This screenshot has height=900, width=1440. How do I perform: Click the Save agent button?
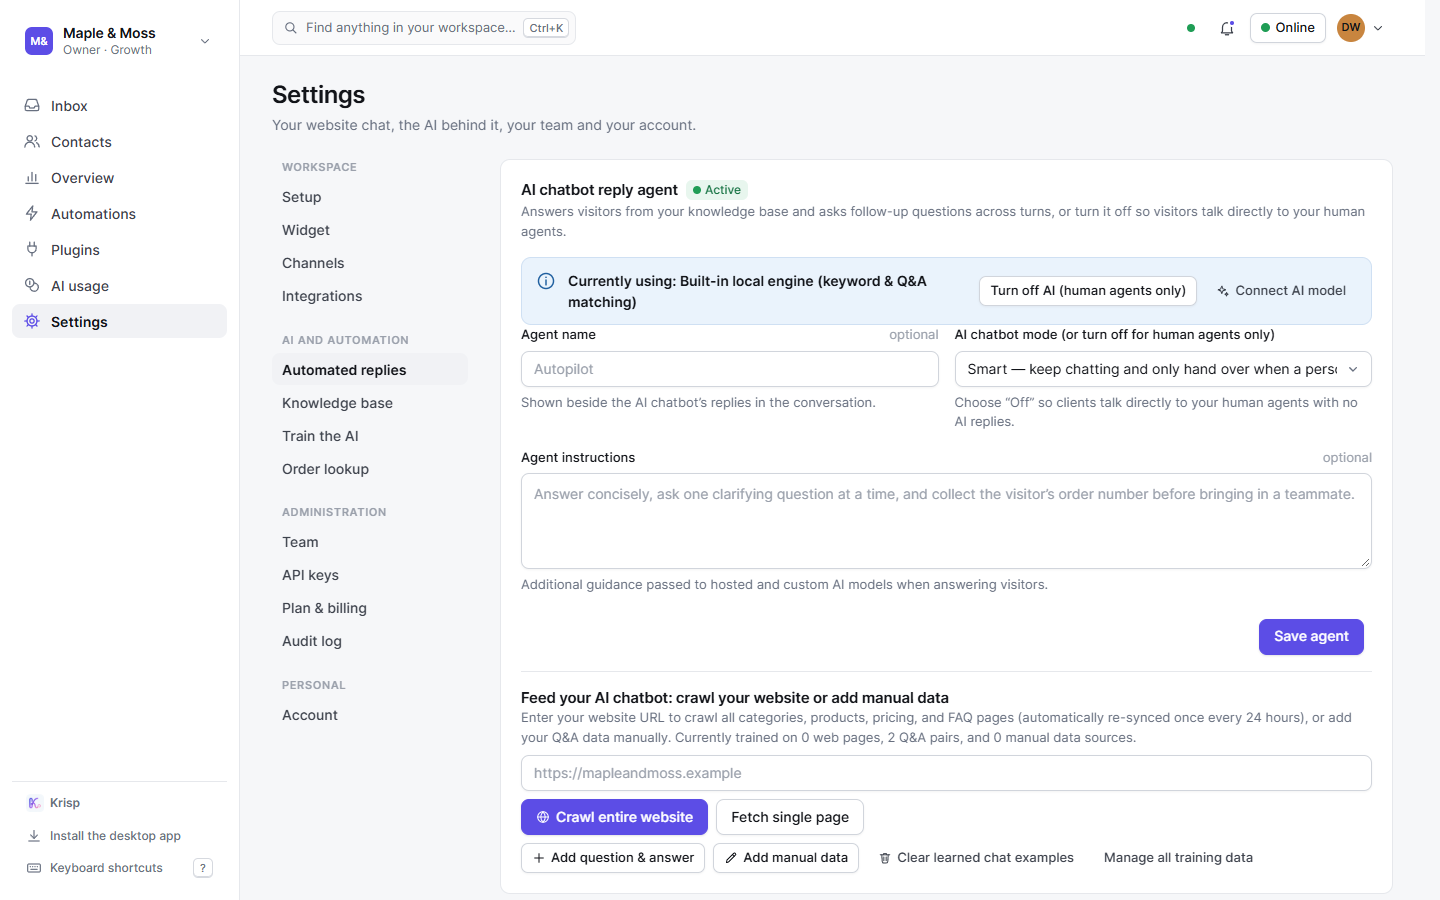(x=1311, y=637)
